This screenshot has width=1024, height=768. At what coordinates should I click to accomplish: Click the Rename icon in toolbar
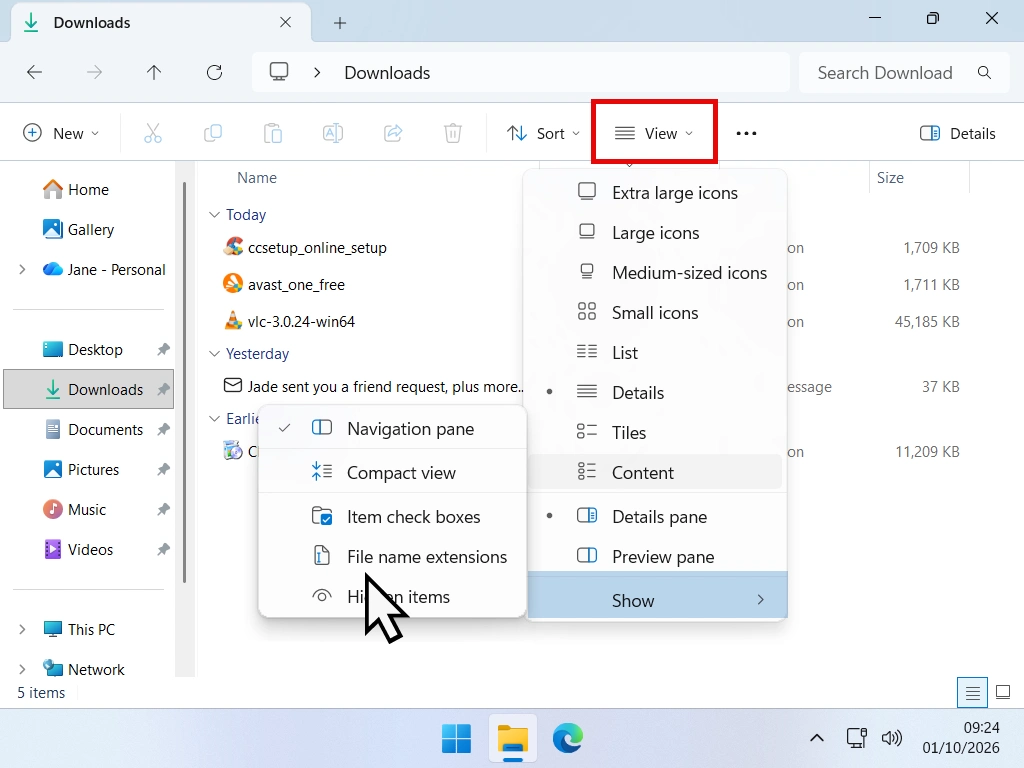pos(333,133)
